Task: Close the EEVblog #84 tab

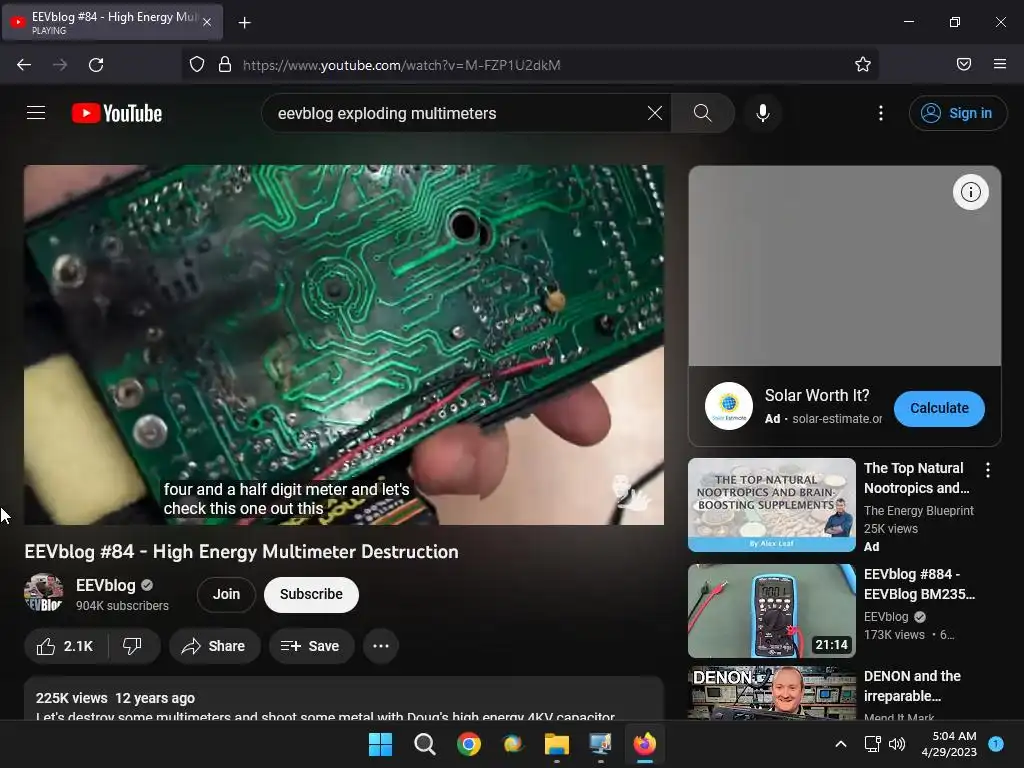Action: click(x=206, y=22)
